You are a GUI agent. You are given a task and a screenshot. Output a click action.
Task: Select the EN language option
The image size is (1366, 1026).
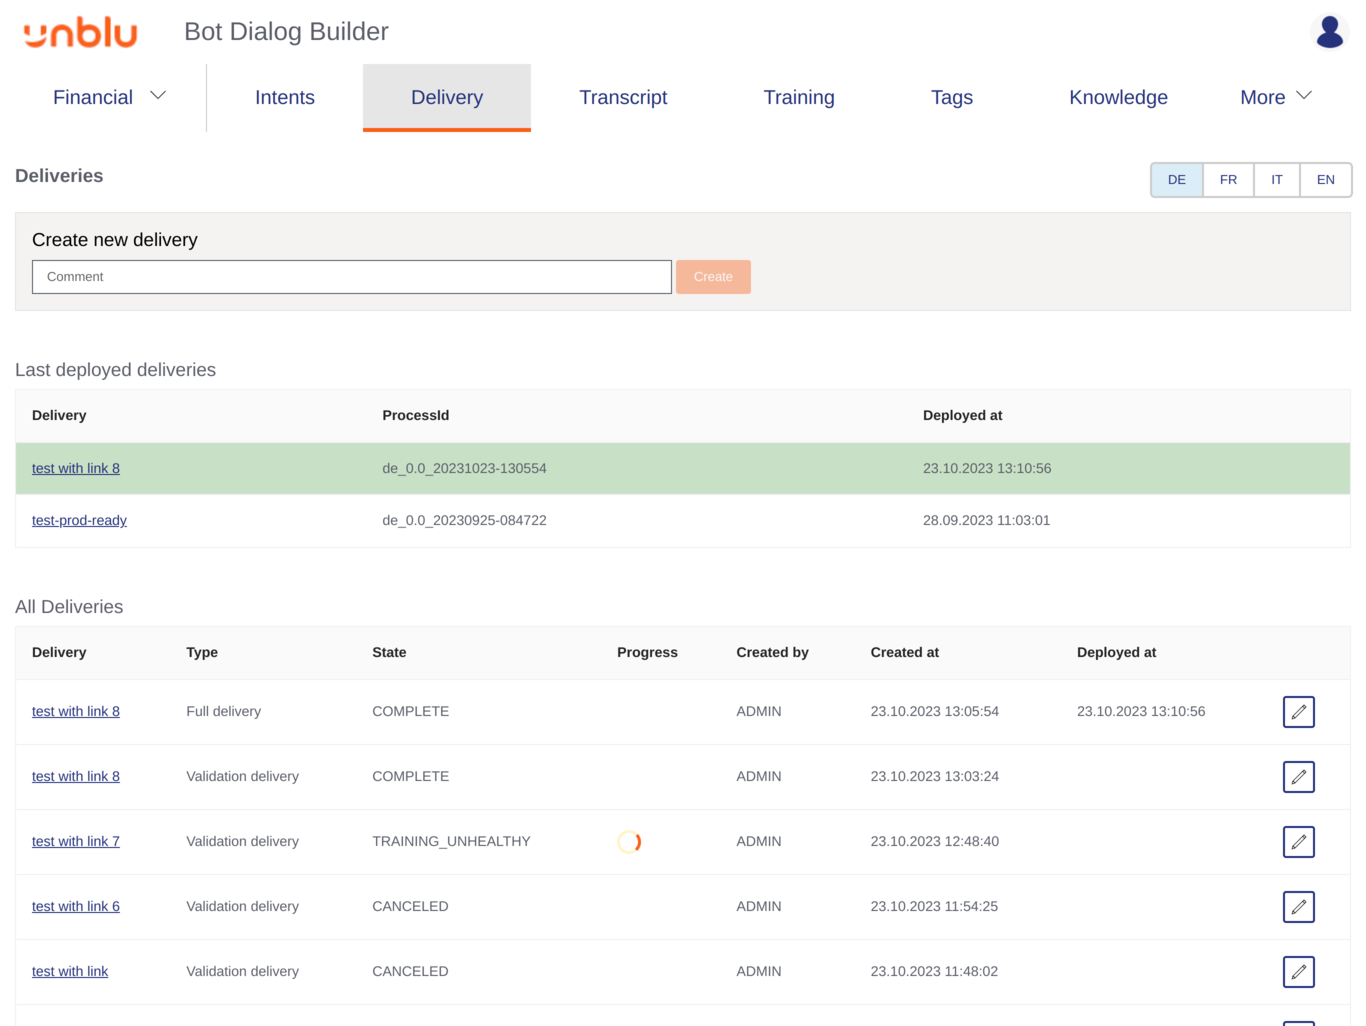point(1325,179)
